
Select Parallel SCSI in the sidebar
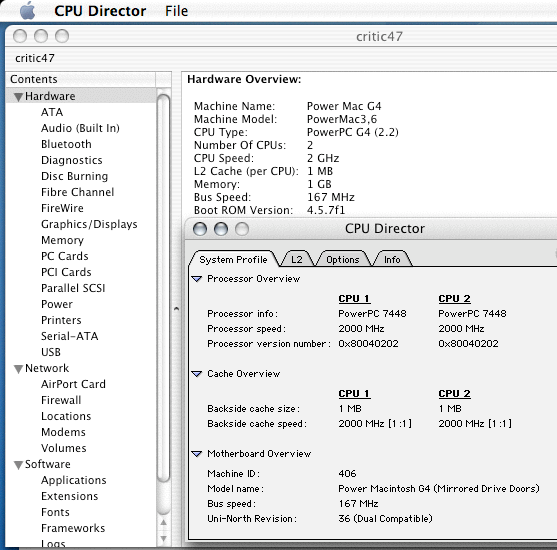pos(73,288)
